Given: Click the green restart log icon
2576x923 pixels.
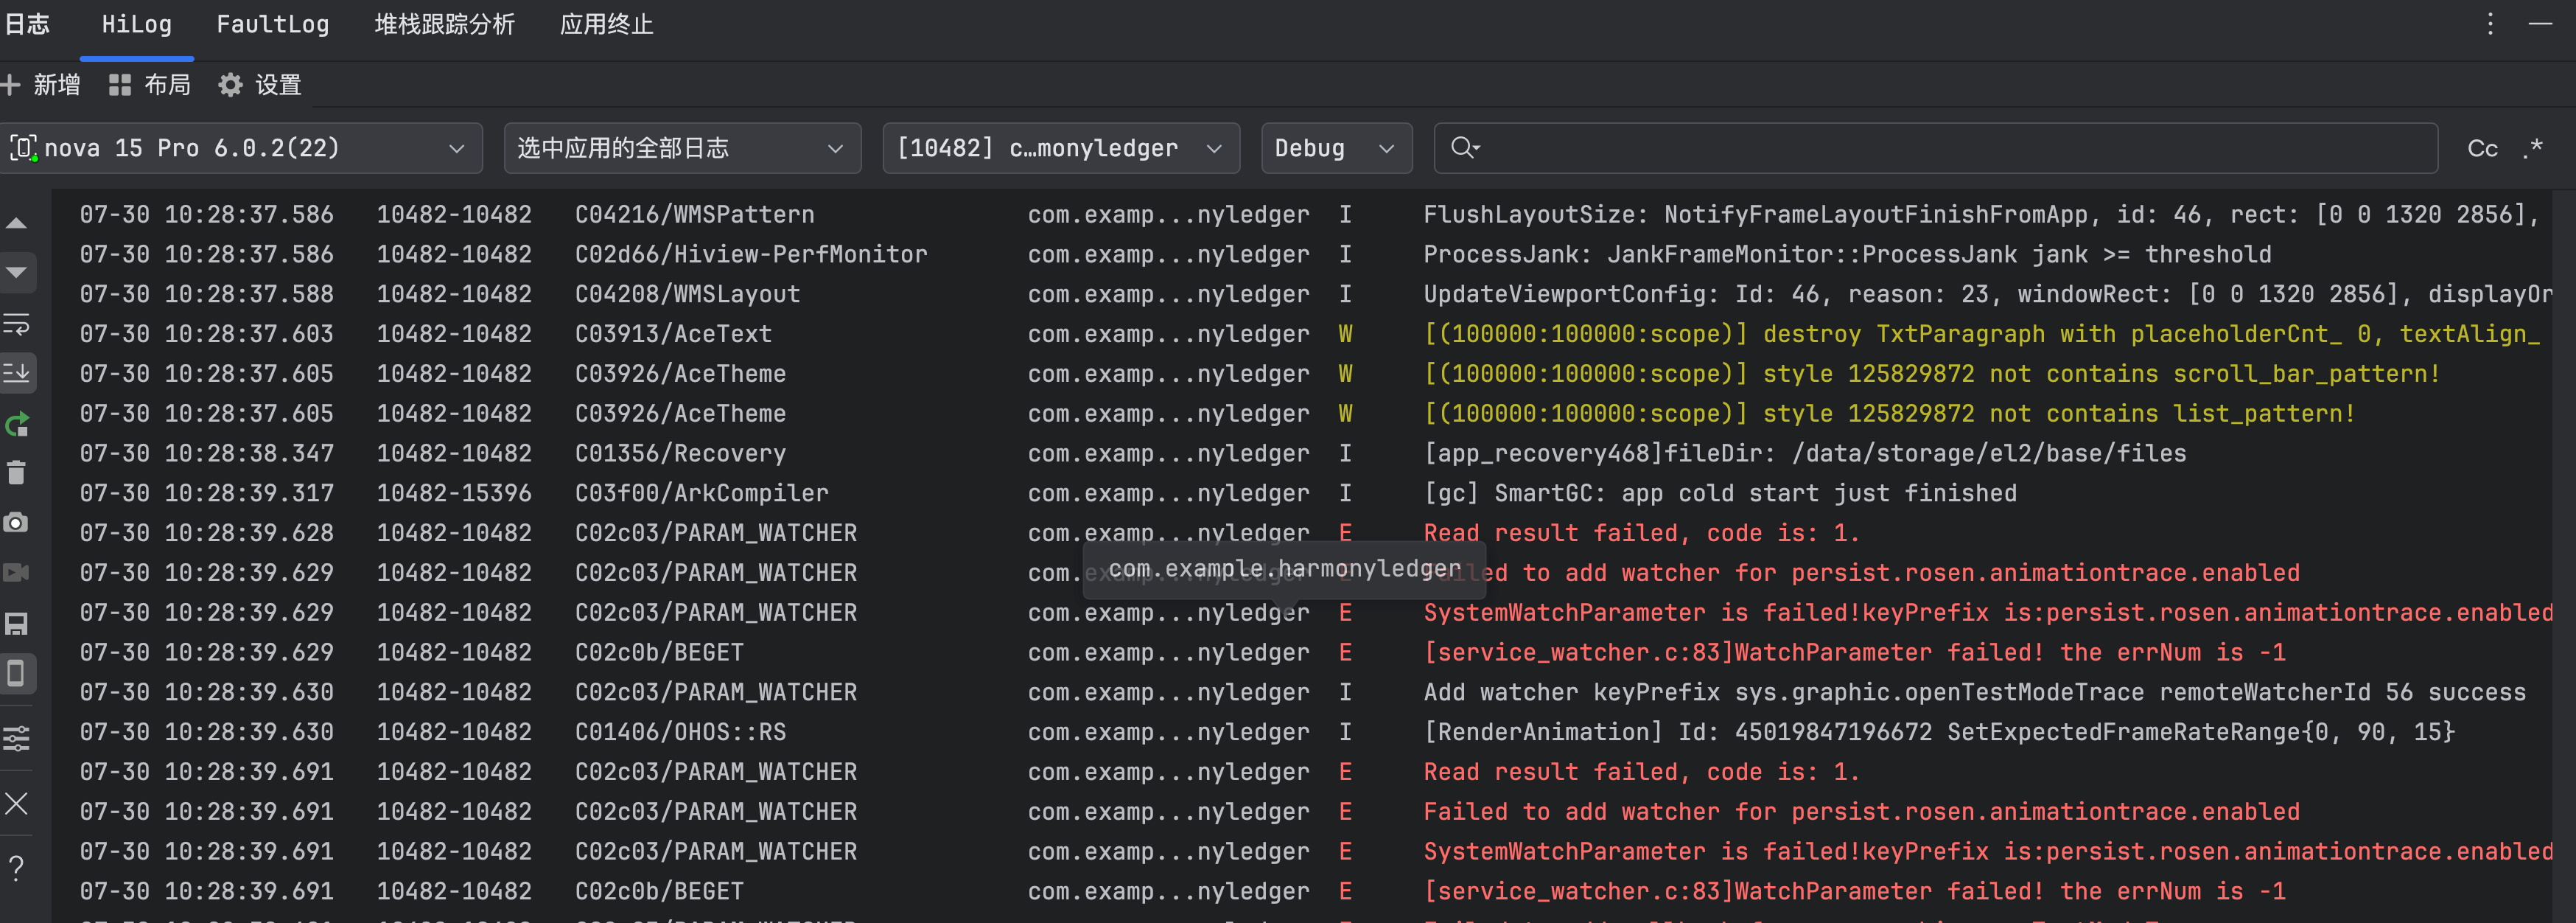Looking at the screenshot, I should tap(16, 424).
